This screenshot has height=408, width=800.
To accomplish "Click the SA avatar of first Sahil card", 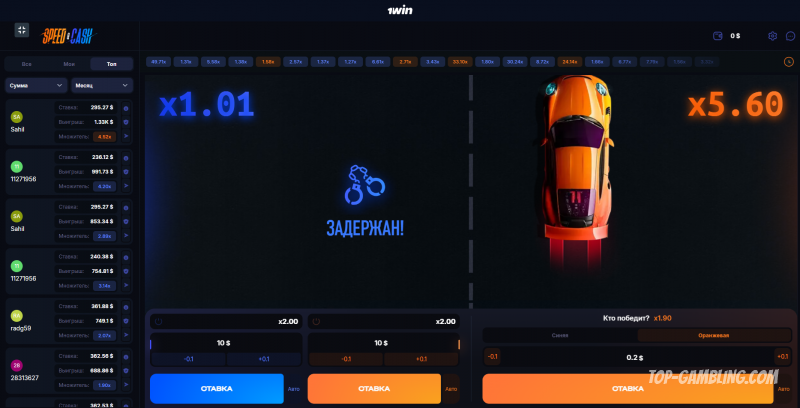I will pos(17,117).
